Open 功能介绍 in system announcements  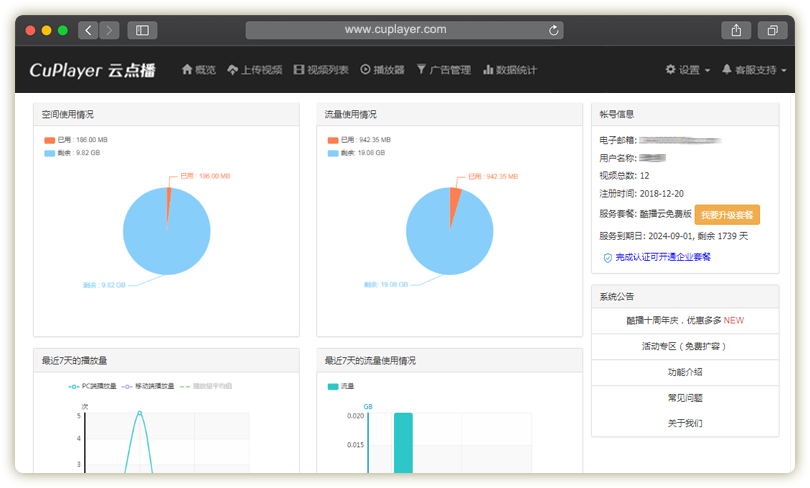[685, 372]
